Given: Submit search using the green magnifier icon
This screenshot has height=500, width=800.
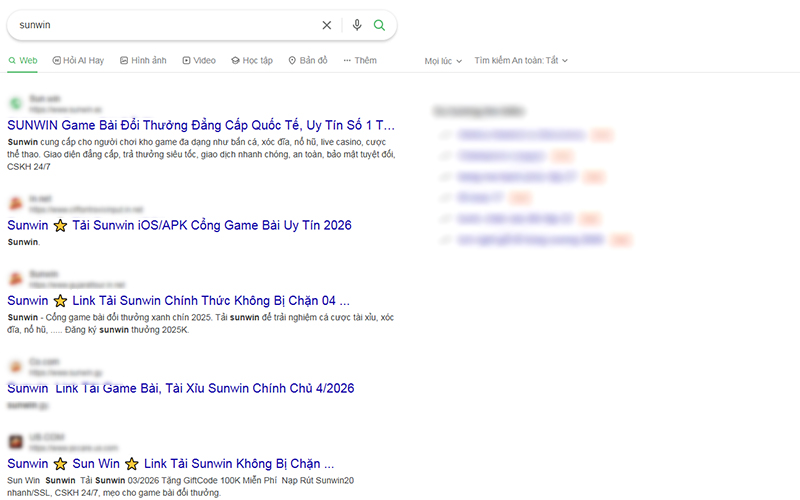Looking at the screenshot, I should pos(379,25).
